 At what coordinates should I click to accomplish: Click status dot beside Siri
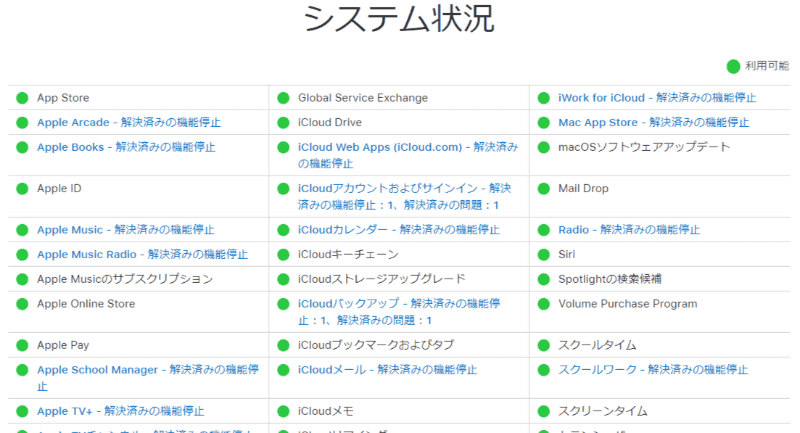pos(544,254)
